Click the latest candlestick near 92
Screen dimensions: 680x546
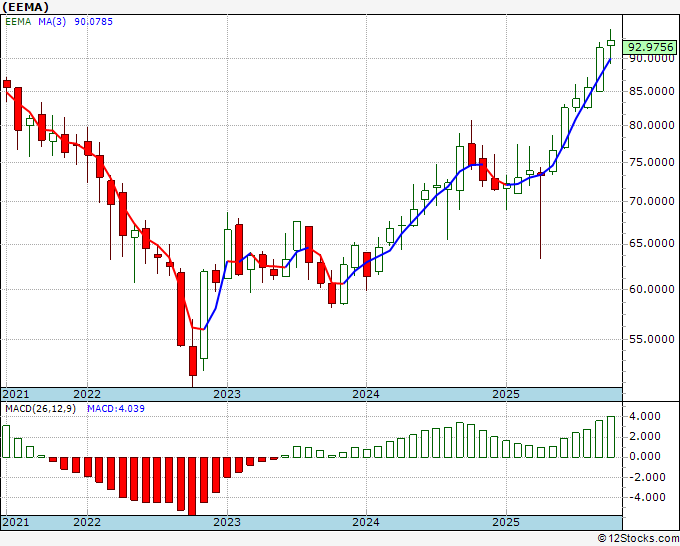611,43
